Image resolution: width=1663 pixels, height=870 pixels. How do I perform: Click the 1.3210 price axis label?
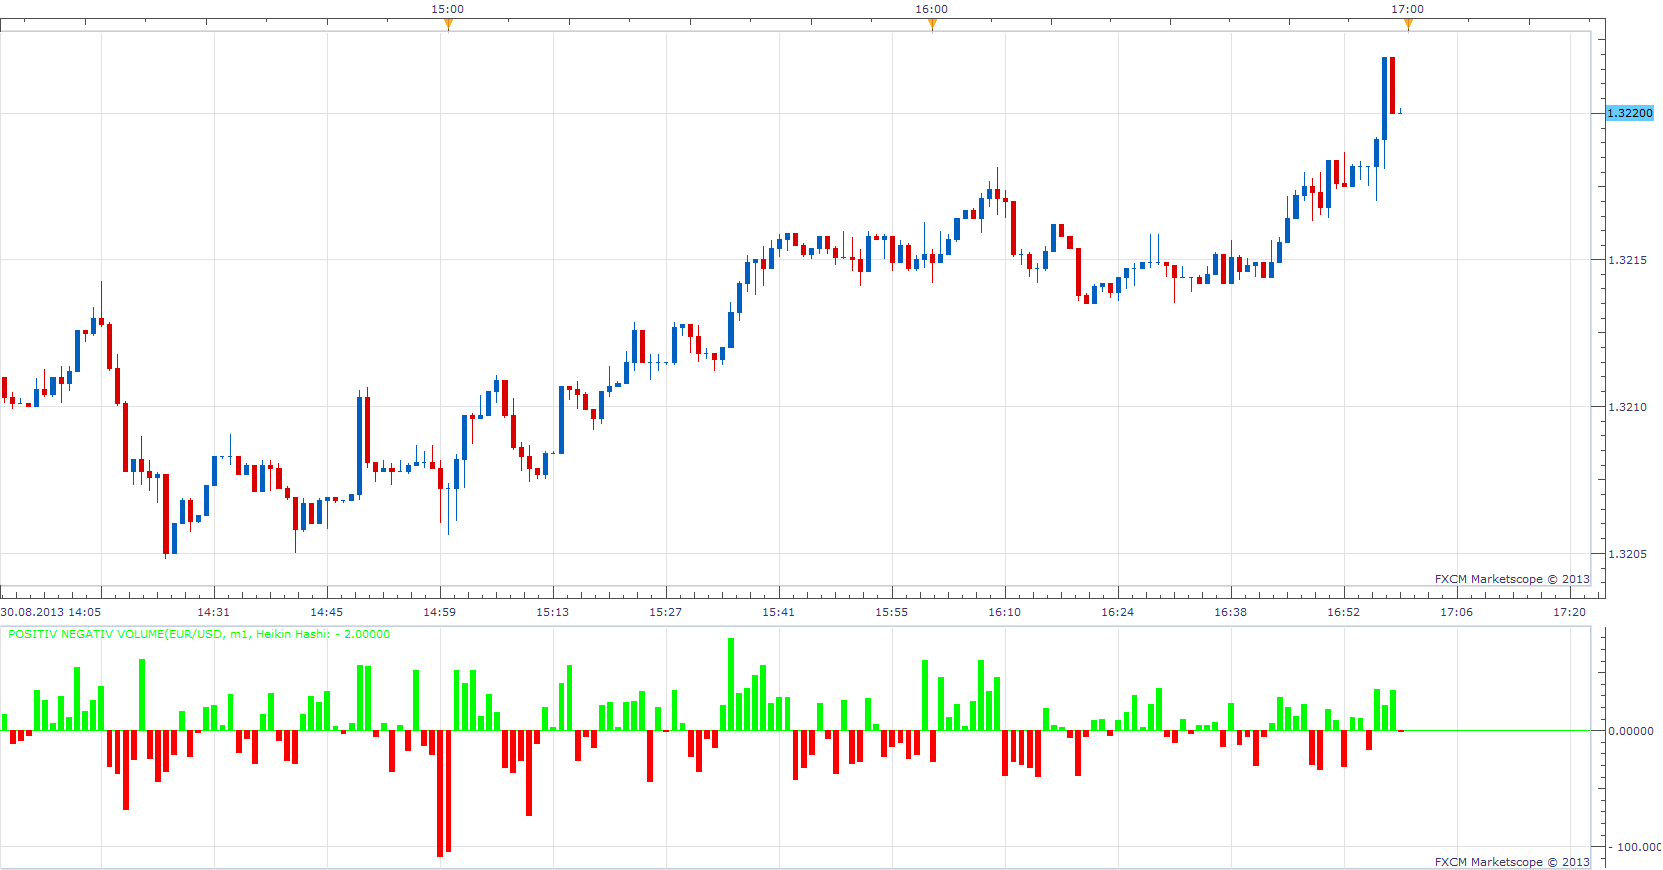(1627, 407)
